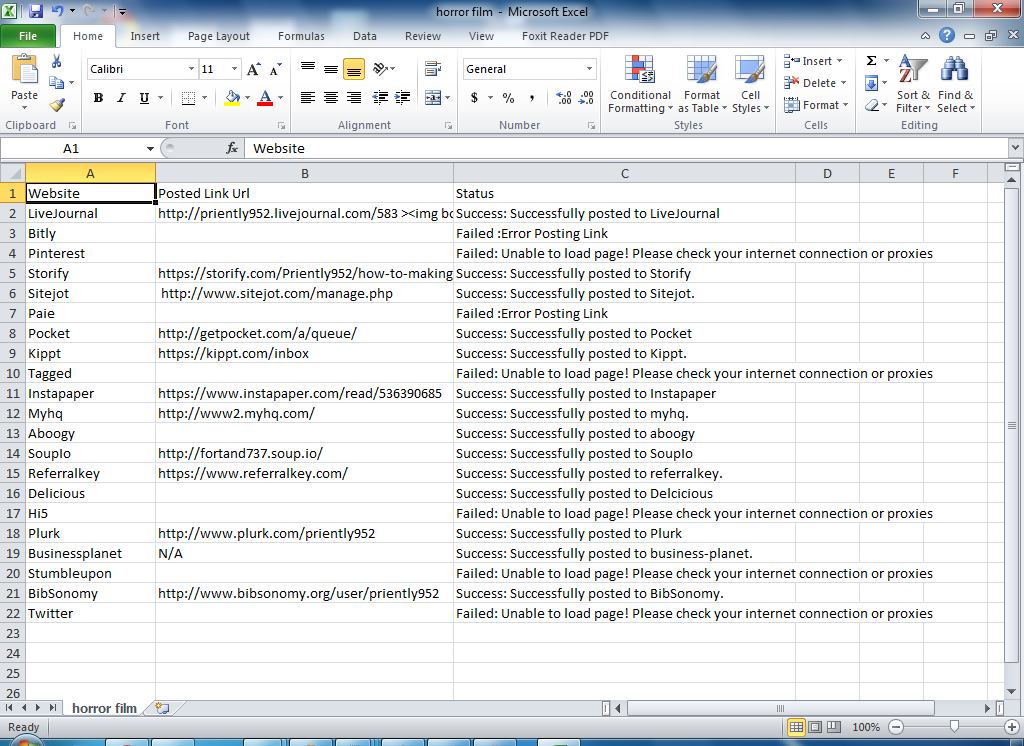
Task: Click the Cut scissors icon
Action: pyautogui.click(x=57, y=61)
